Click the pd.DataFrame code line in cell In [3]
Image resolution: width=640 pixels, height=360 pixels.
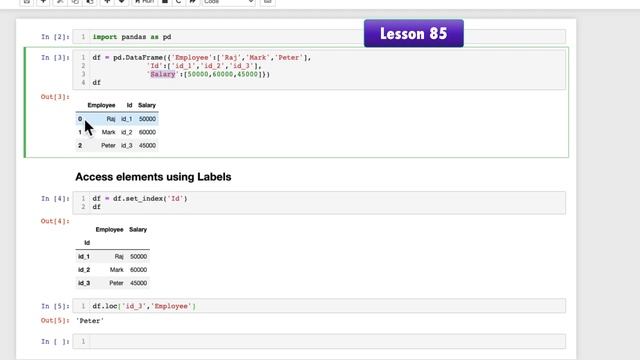pyautogui.click(x=202, y=58)
